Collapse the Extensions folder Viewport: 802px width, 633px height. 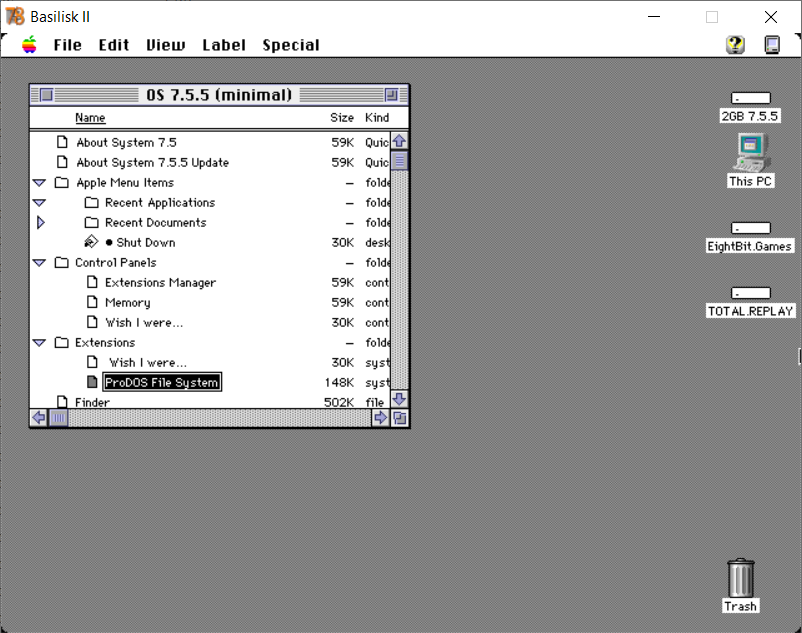pos(39,343)
